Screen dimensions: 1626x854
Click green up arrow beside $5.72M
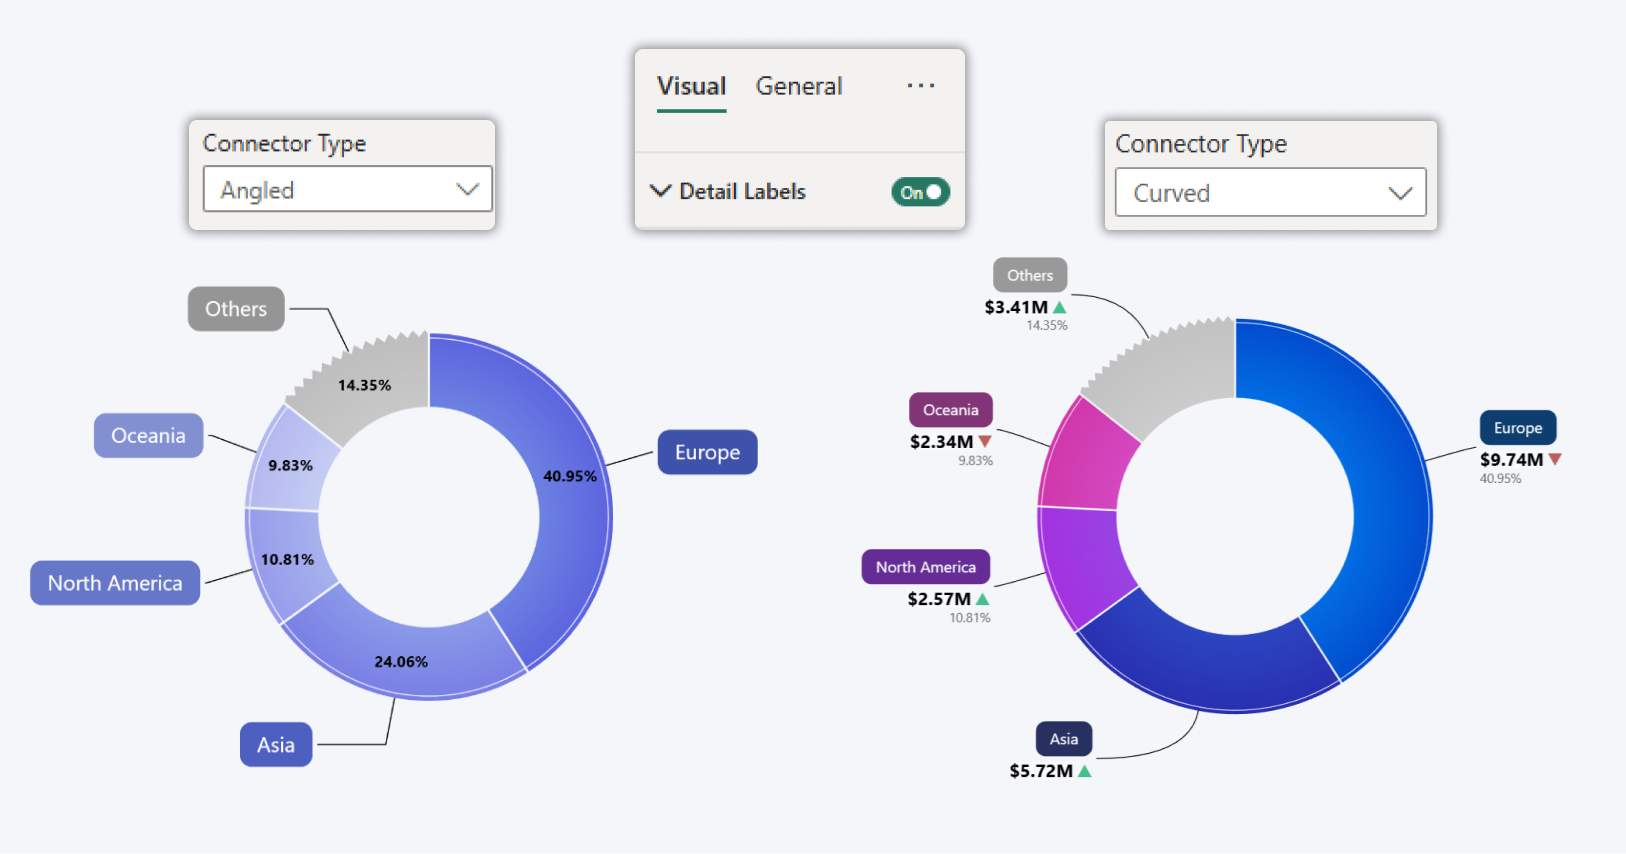pos(1085,771)
